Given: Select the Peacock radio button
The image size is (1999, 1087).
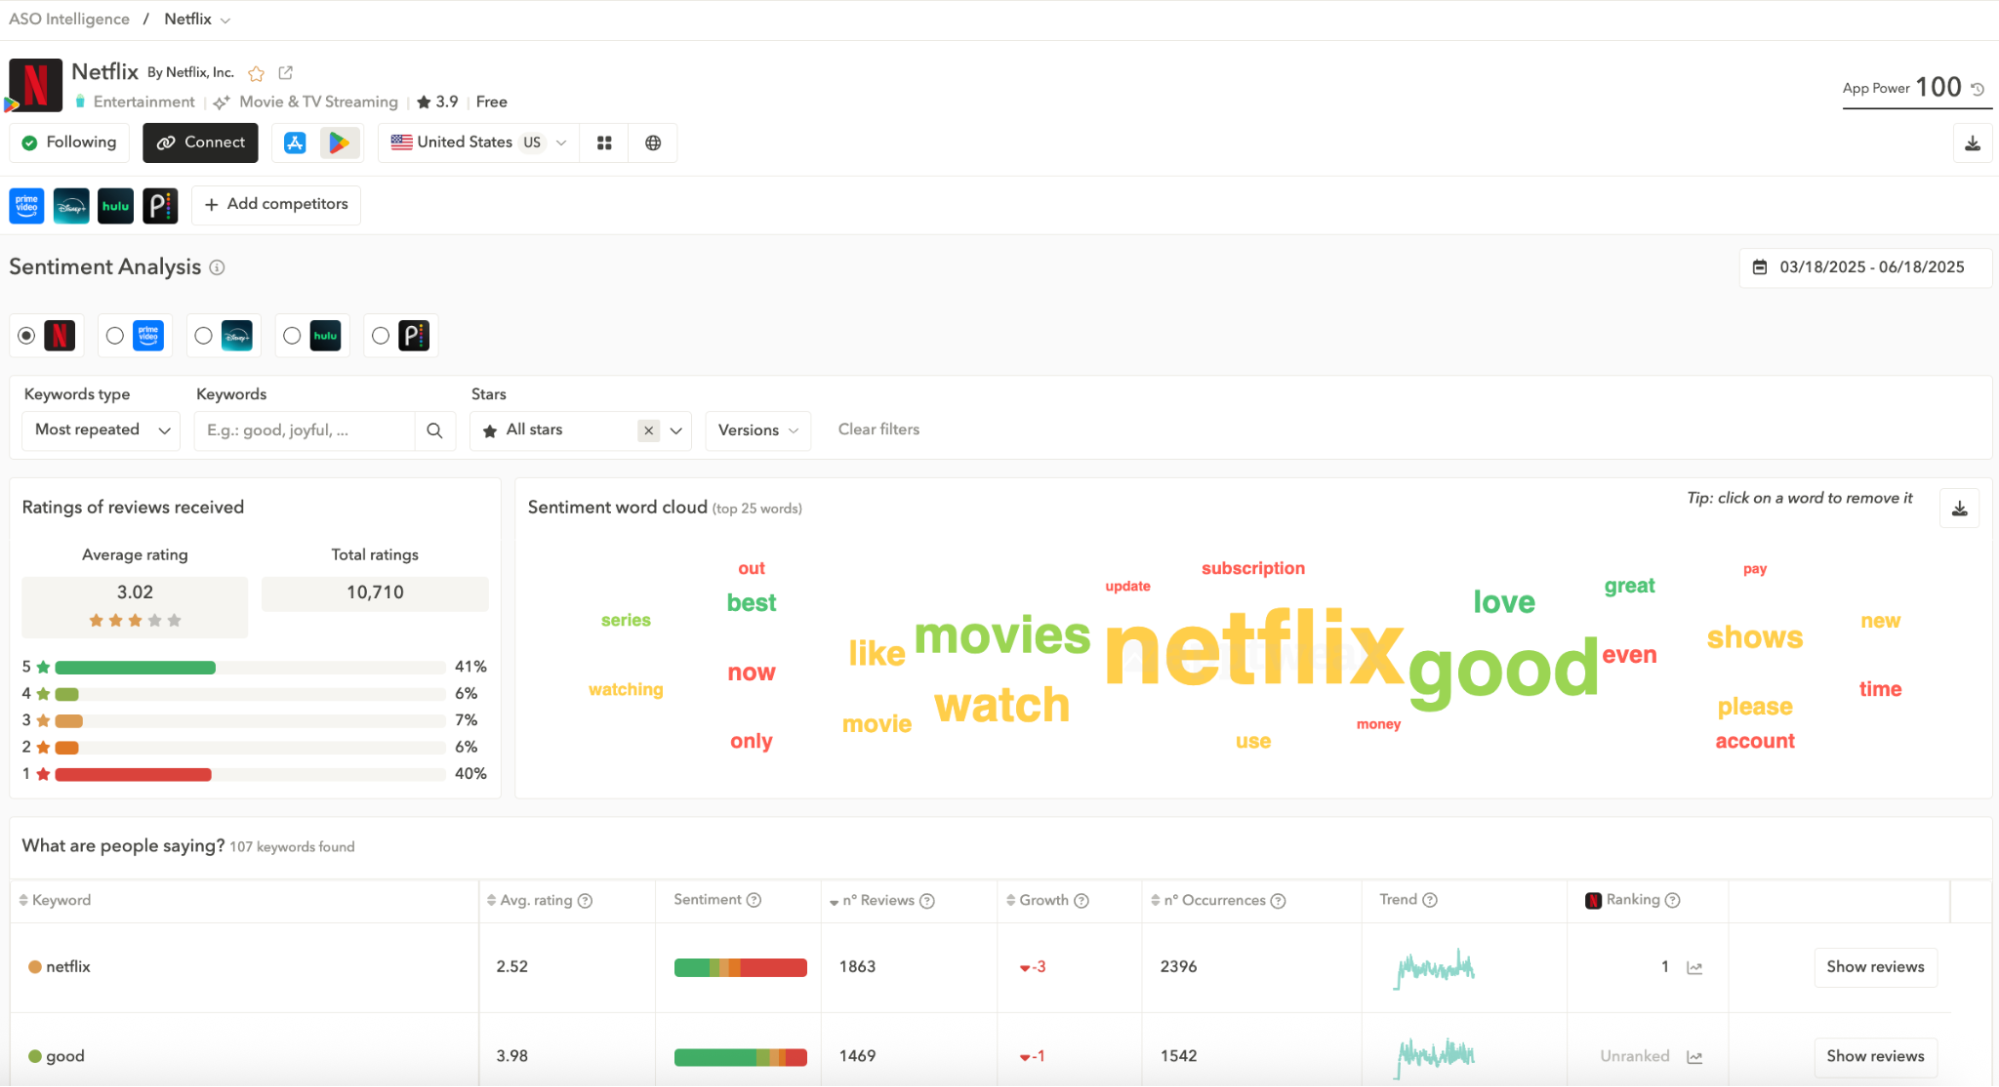Looking at the screenshot, I should 380,336.
